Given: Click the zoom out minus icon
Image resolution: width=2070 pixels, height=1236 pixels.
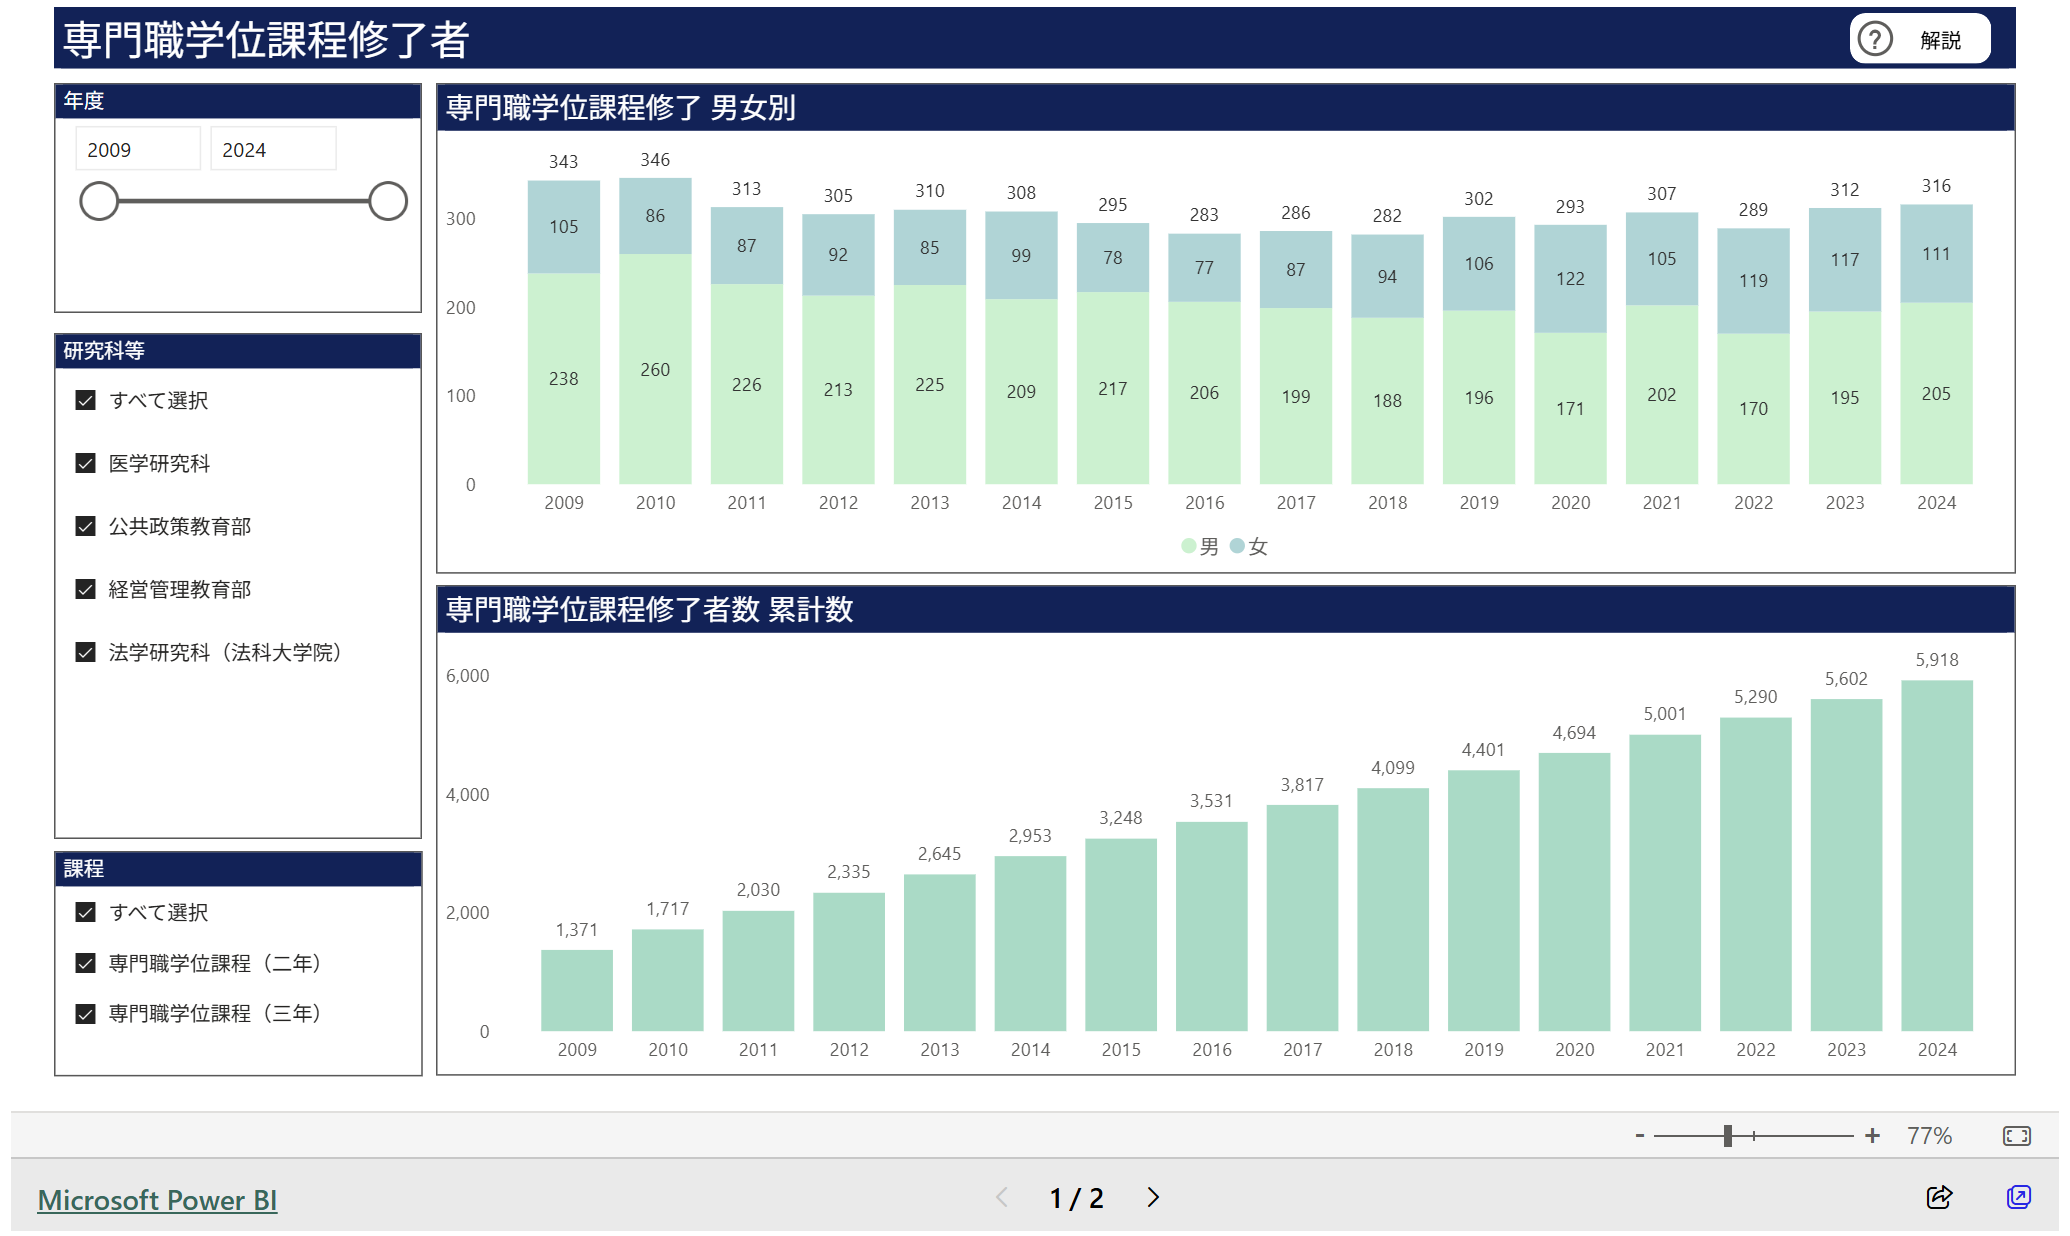Looking at the screenshot, I should (1640, 1135).
